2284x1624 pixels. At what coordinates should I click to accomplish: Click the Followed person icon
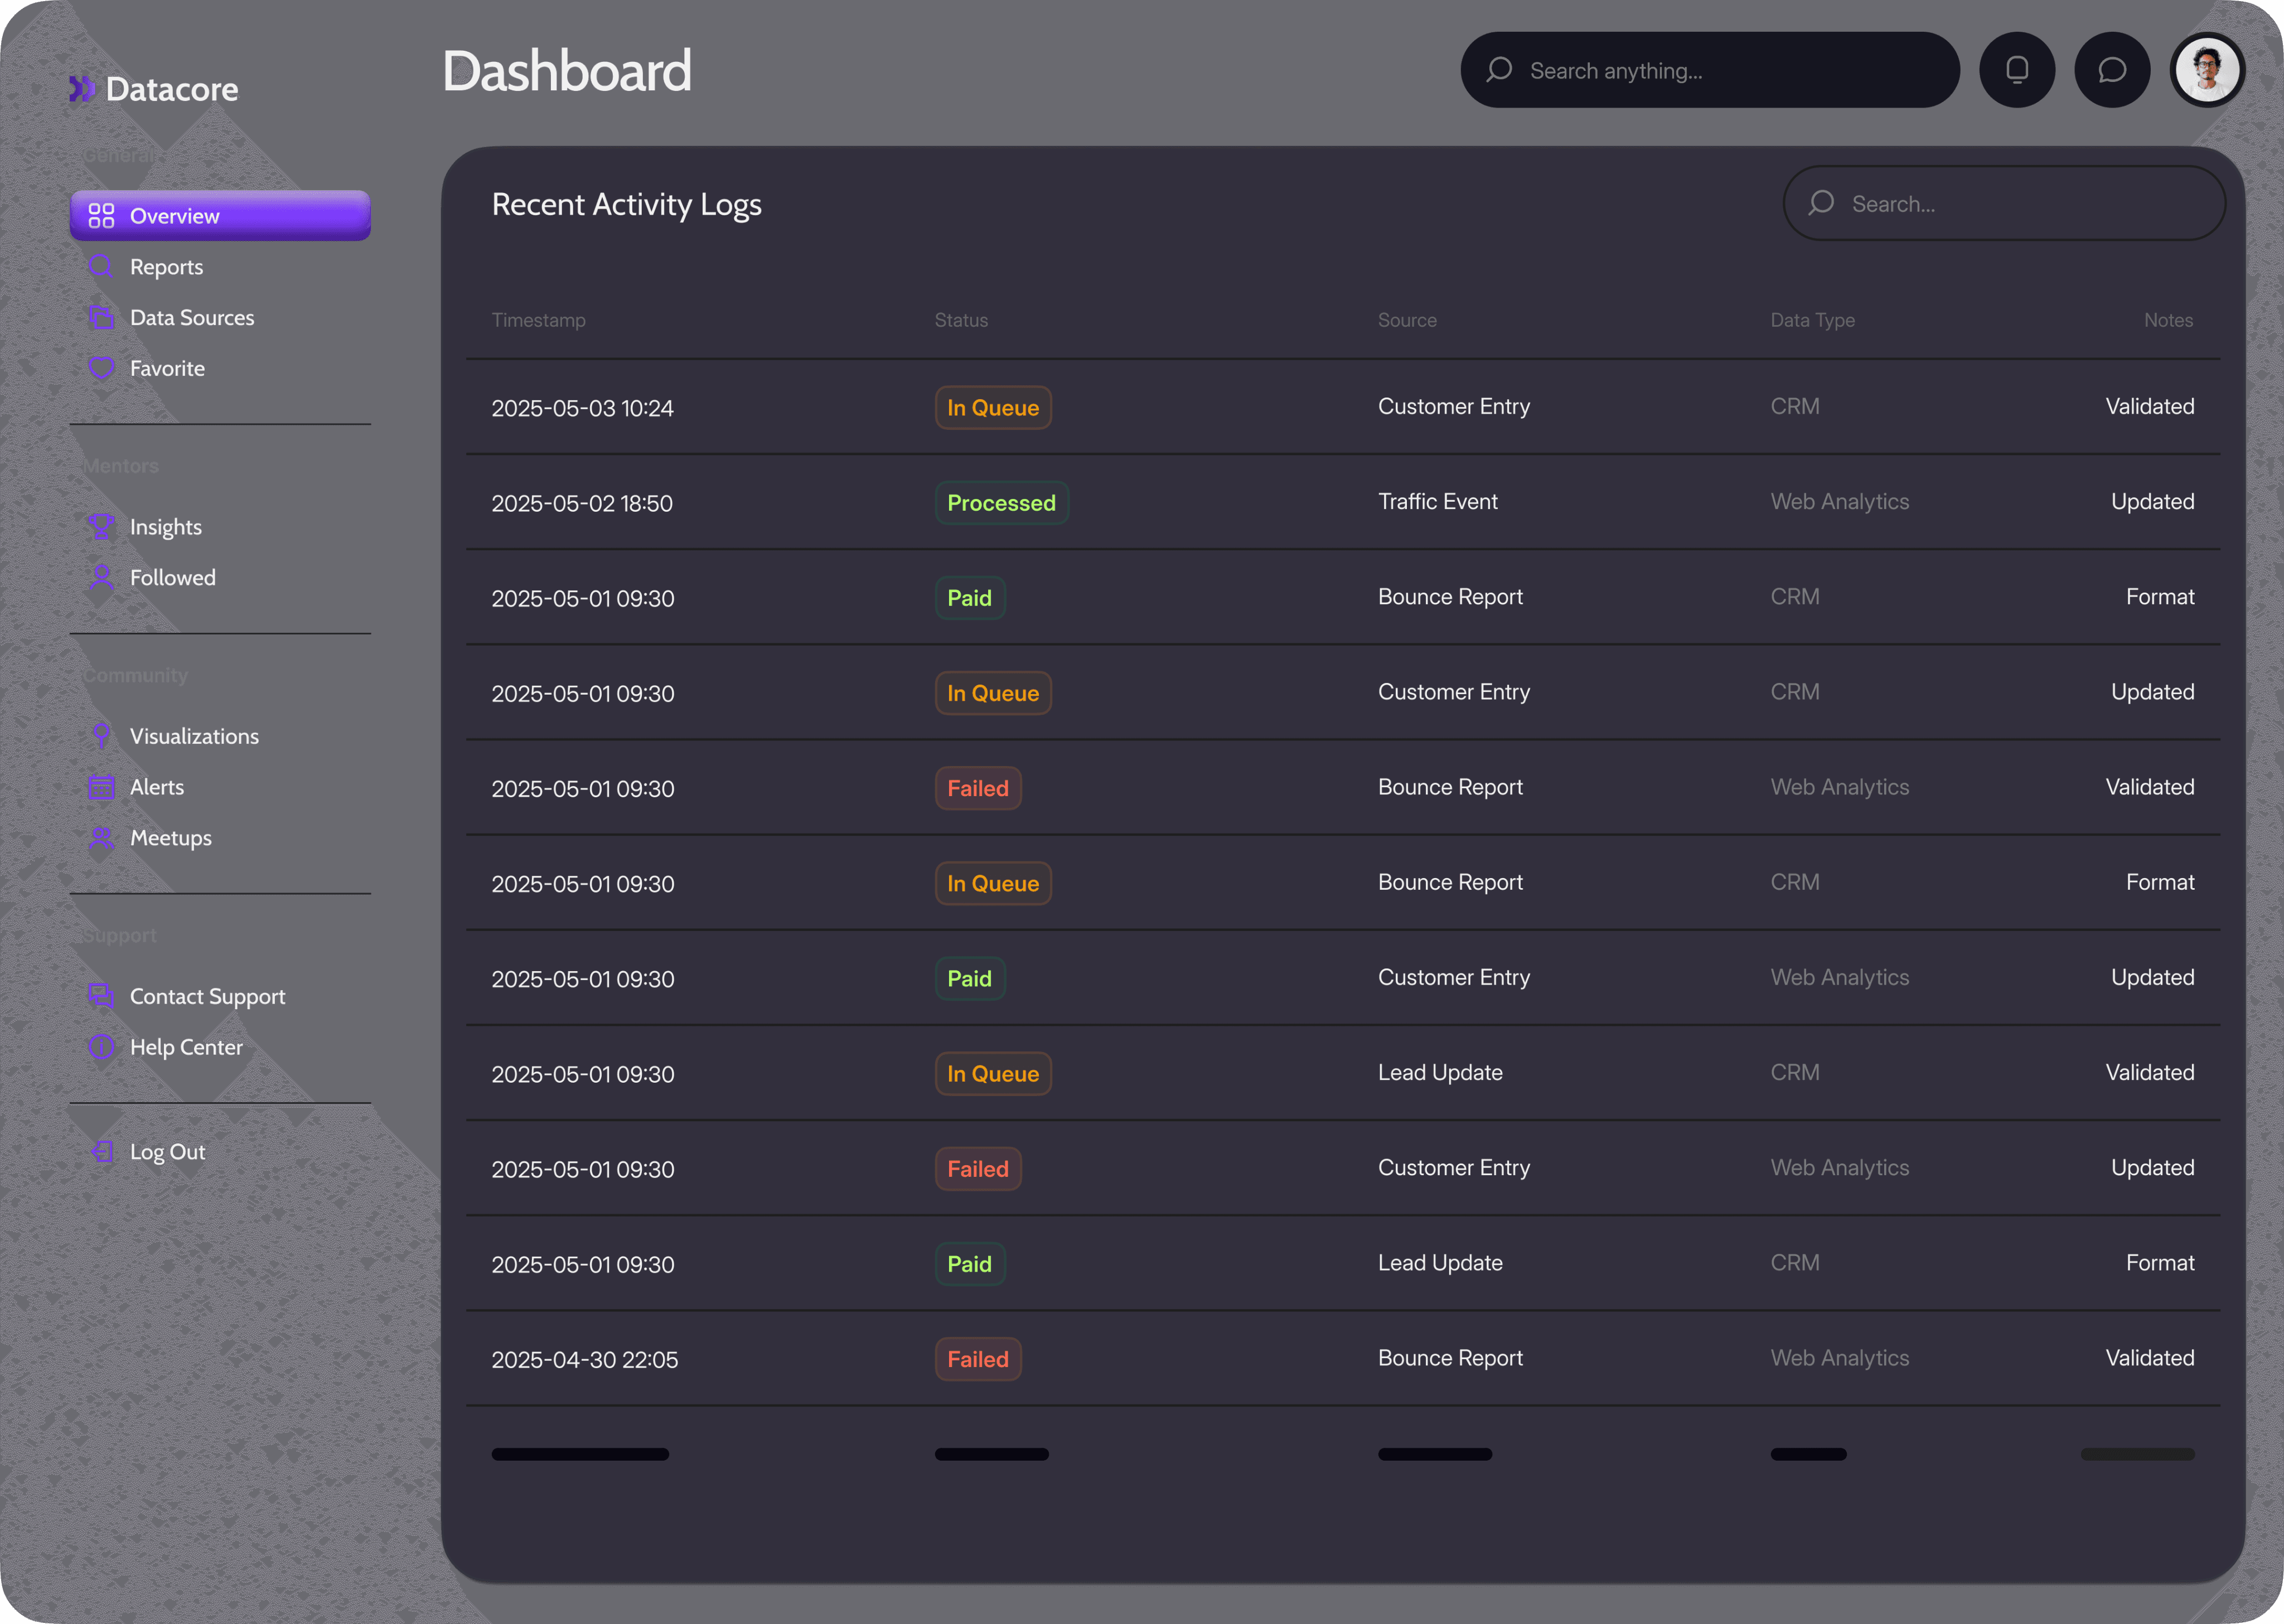click(101, 577)
